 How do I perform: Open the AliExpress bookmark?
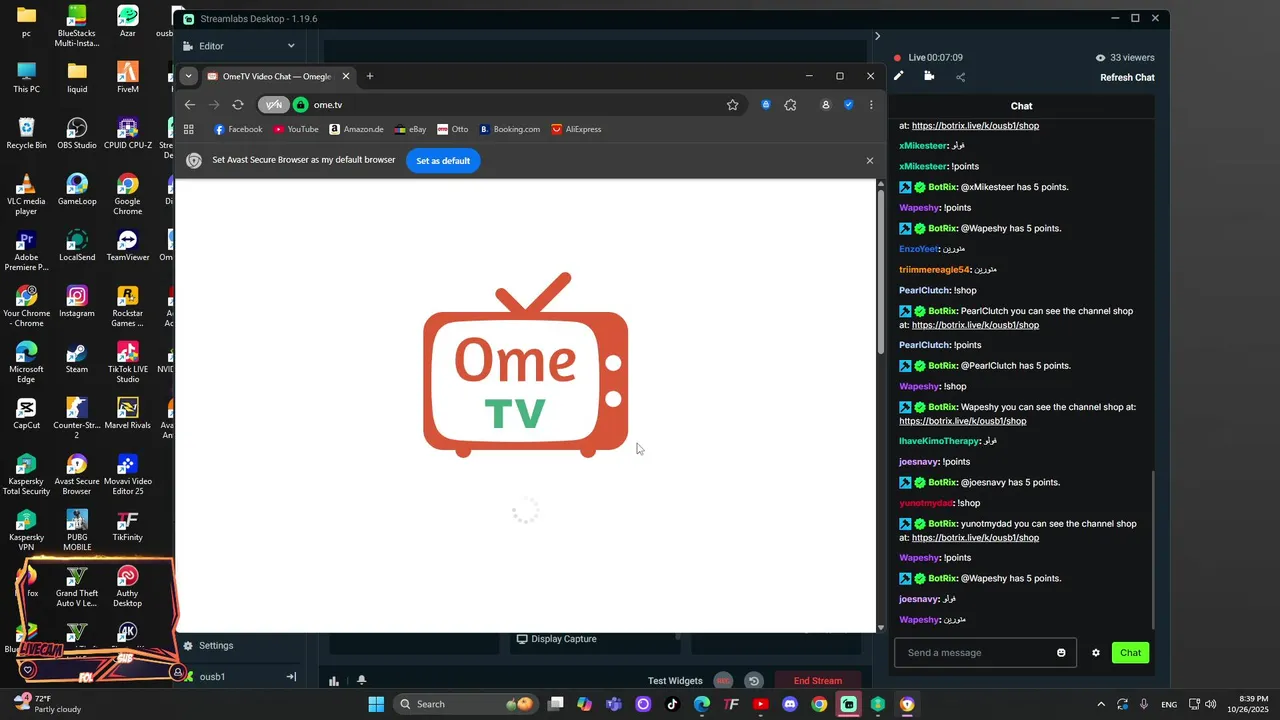tap(576, 129)
